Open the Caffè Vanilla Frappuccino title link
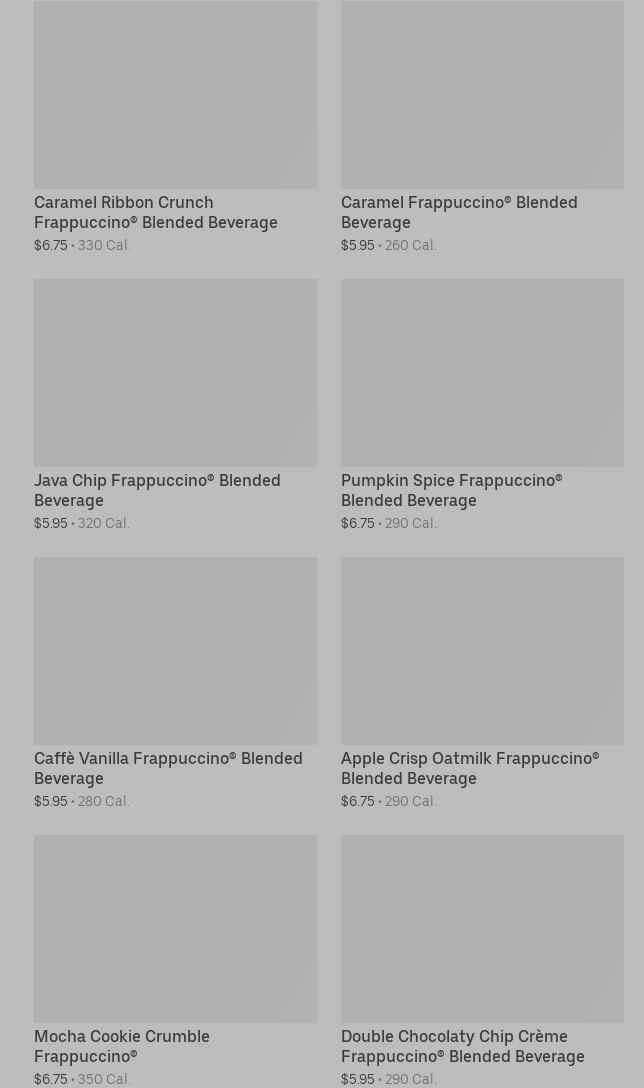644x1088 pixels. 168,768
